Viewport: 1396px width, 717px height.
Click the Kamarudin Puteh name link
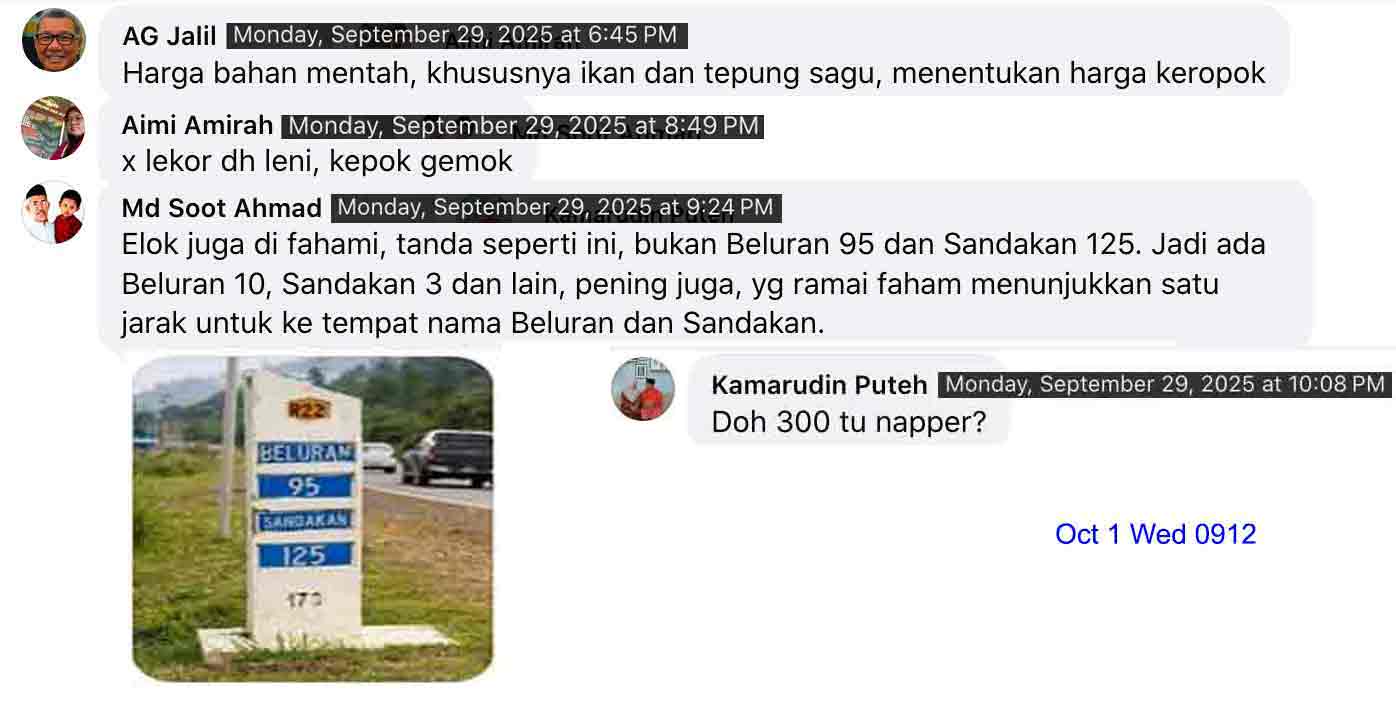point(819,385)
